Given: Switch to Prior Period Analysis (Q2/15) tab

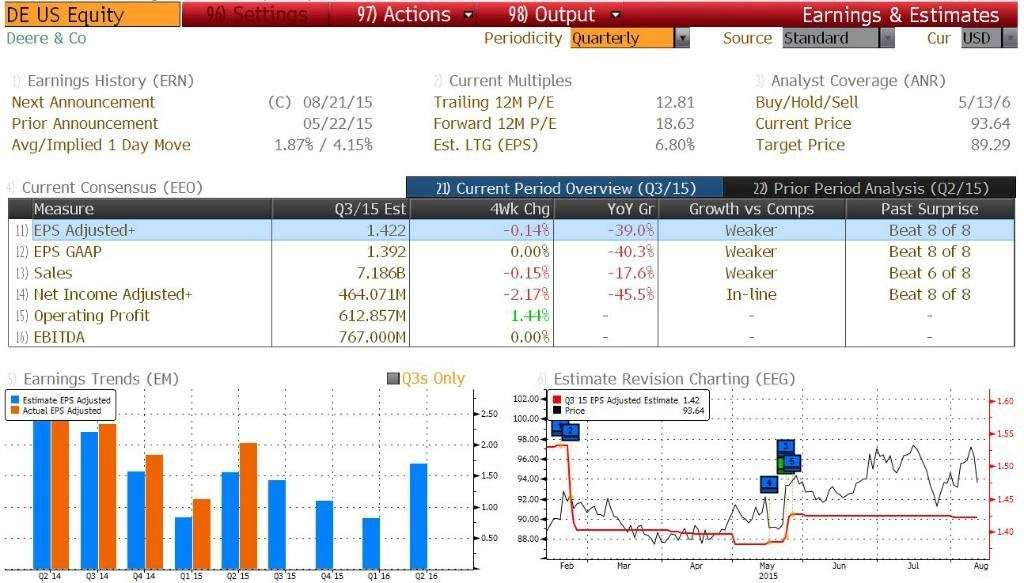Looking at the screenshot, I should [870, 188].
